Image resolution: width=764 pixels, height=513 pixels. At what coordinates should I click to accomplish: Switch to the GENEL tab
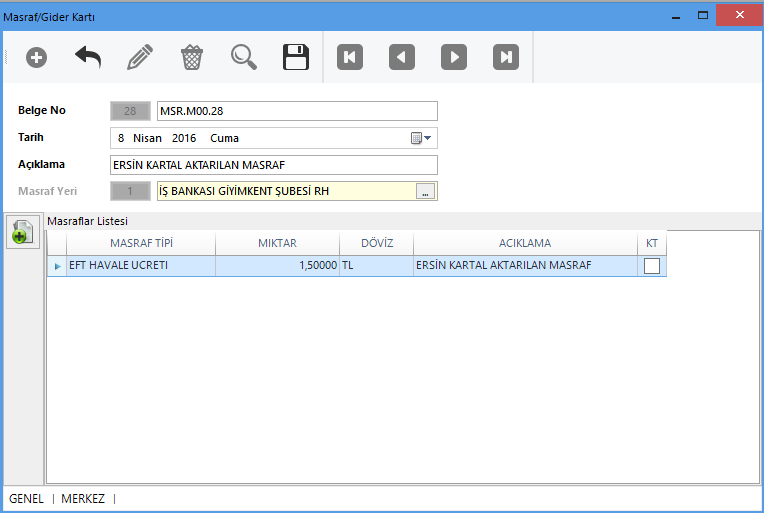pos(27,498)
